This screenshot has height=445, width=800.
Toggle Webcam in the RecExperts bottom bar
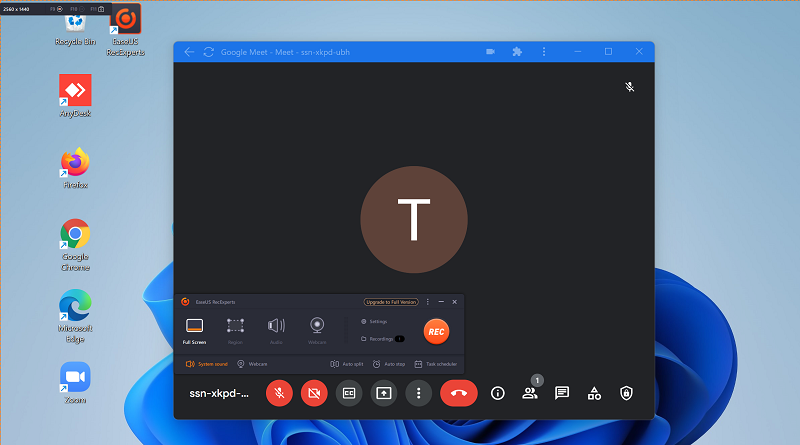click(x=253, y=364)
